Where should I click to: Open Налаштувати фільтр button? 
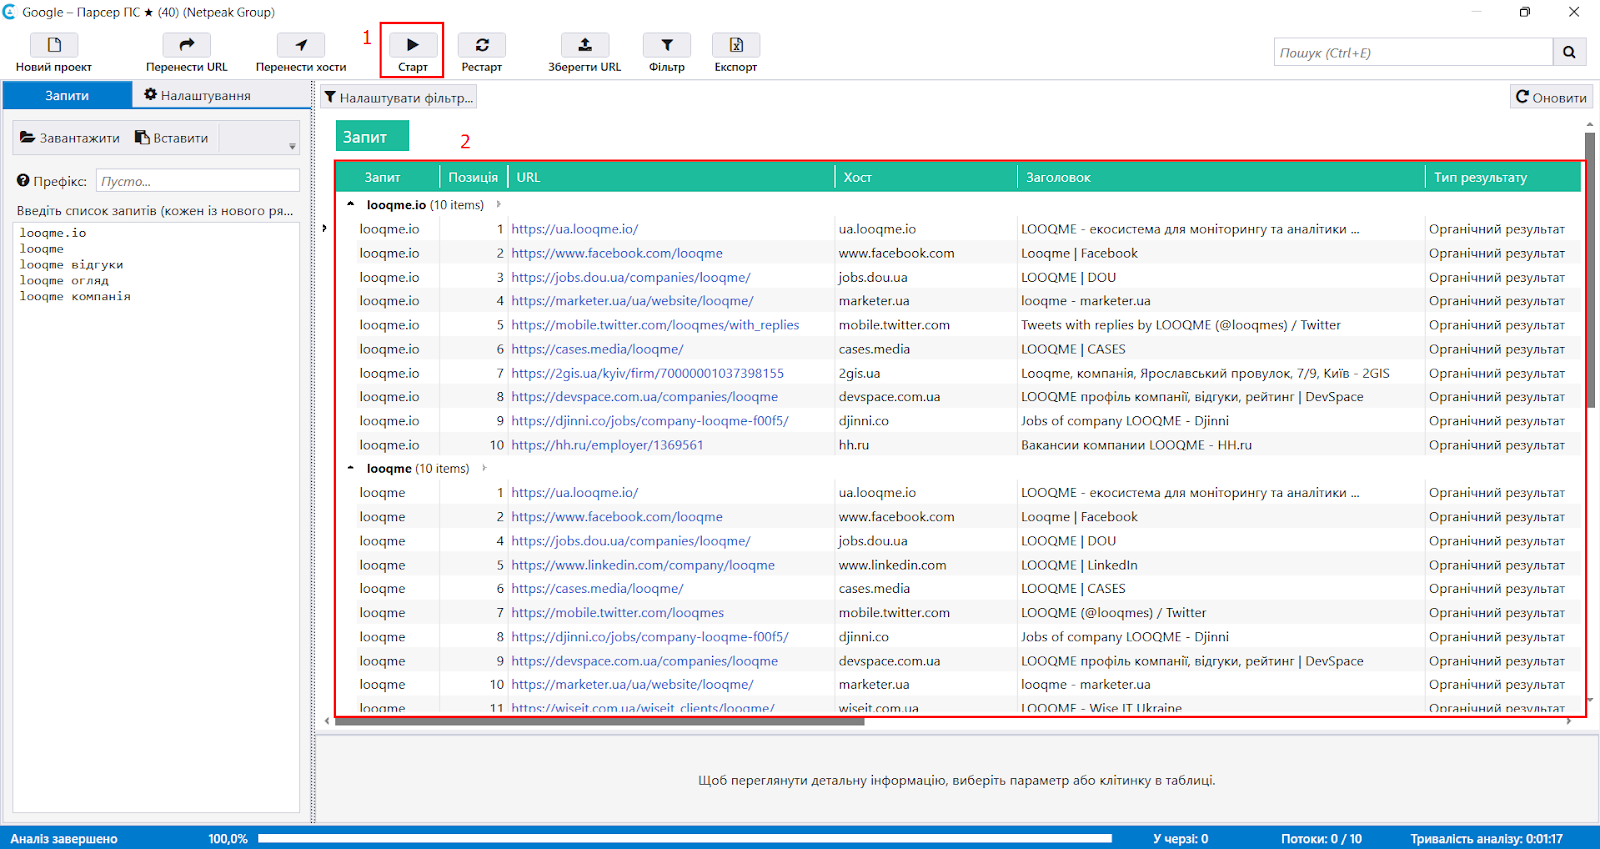coord(398,97)
